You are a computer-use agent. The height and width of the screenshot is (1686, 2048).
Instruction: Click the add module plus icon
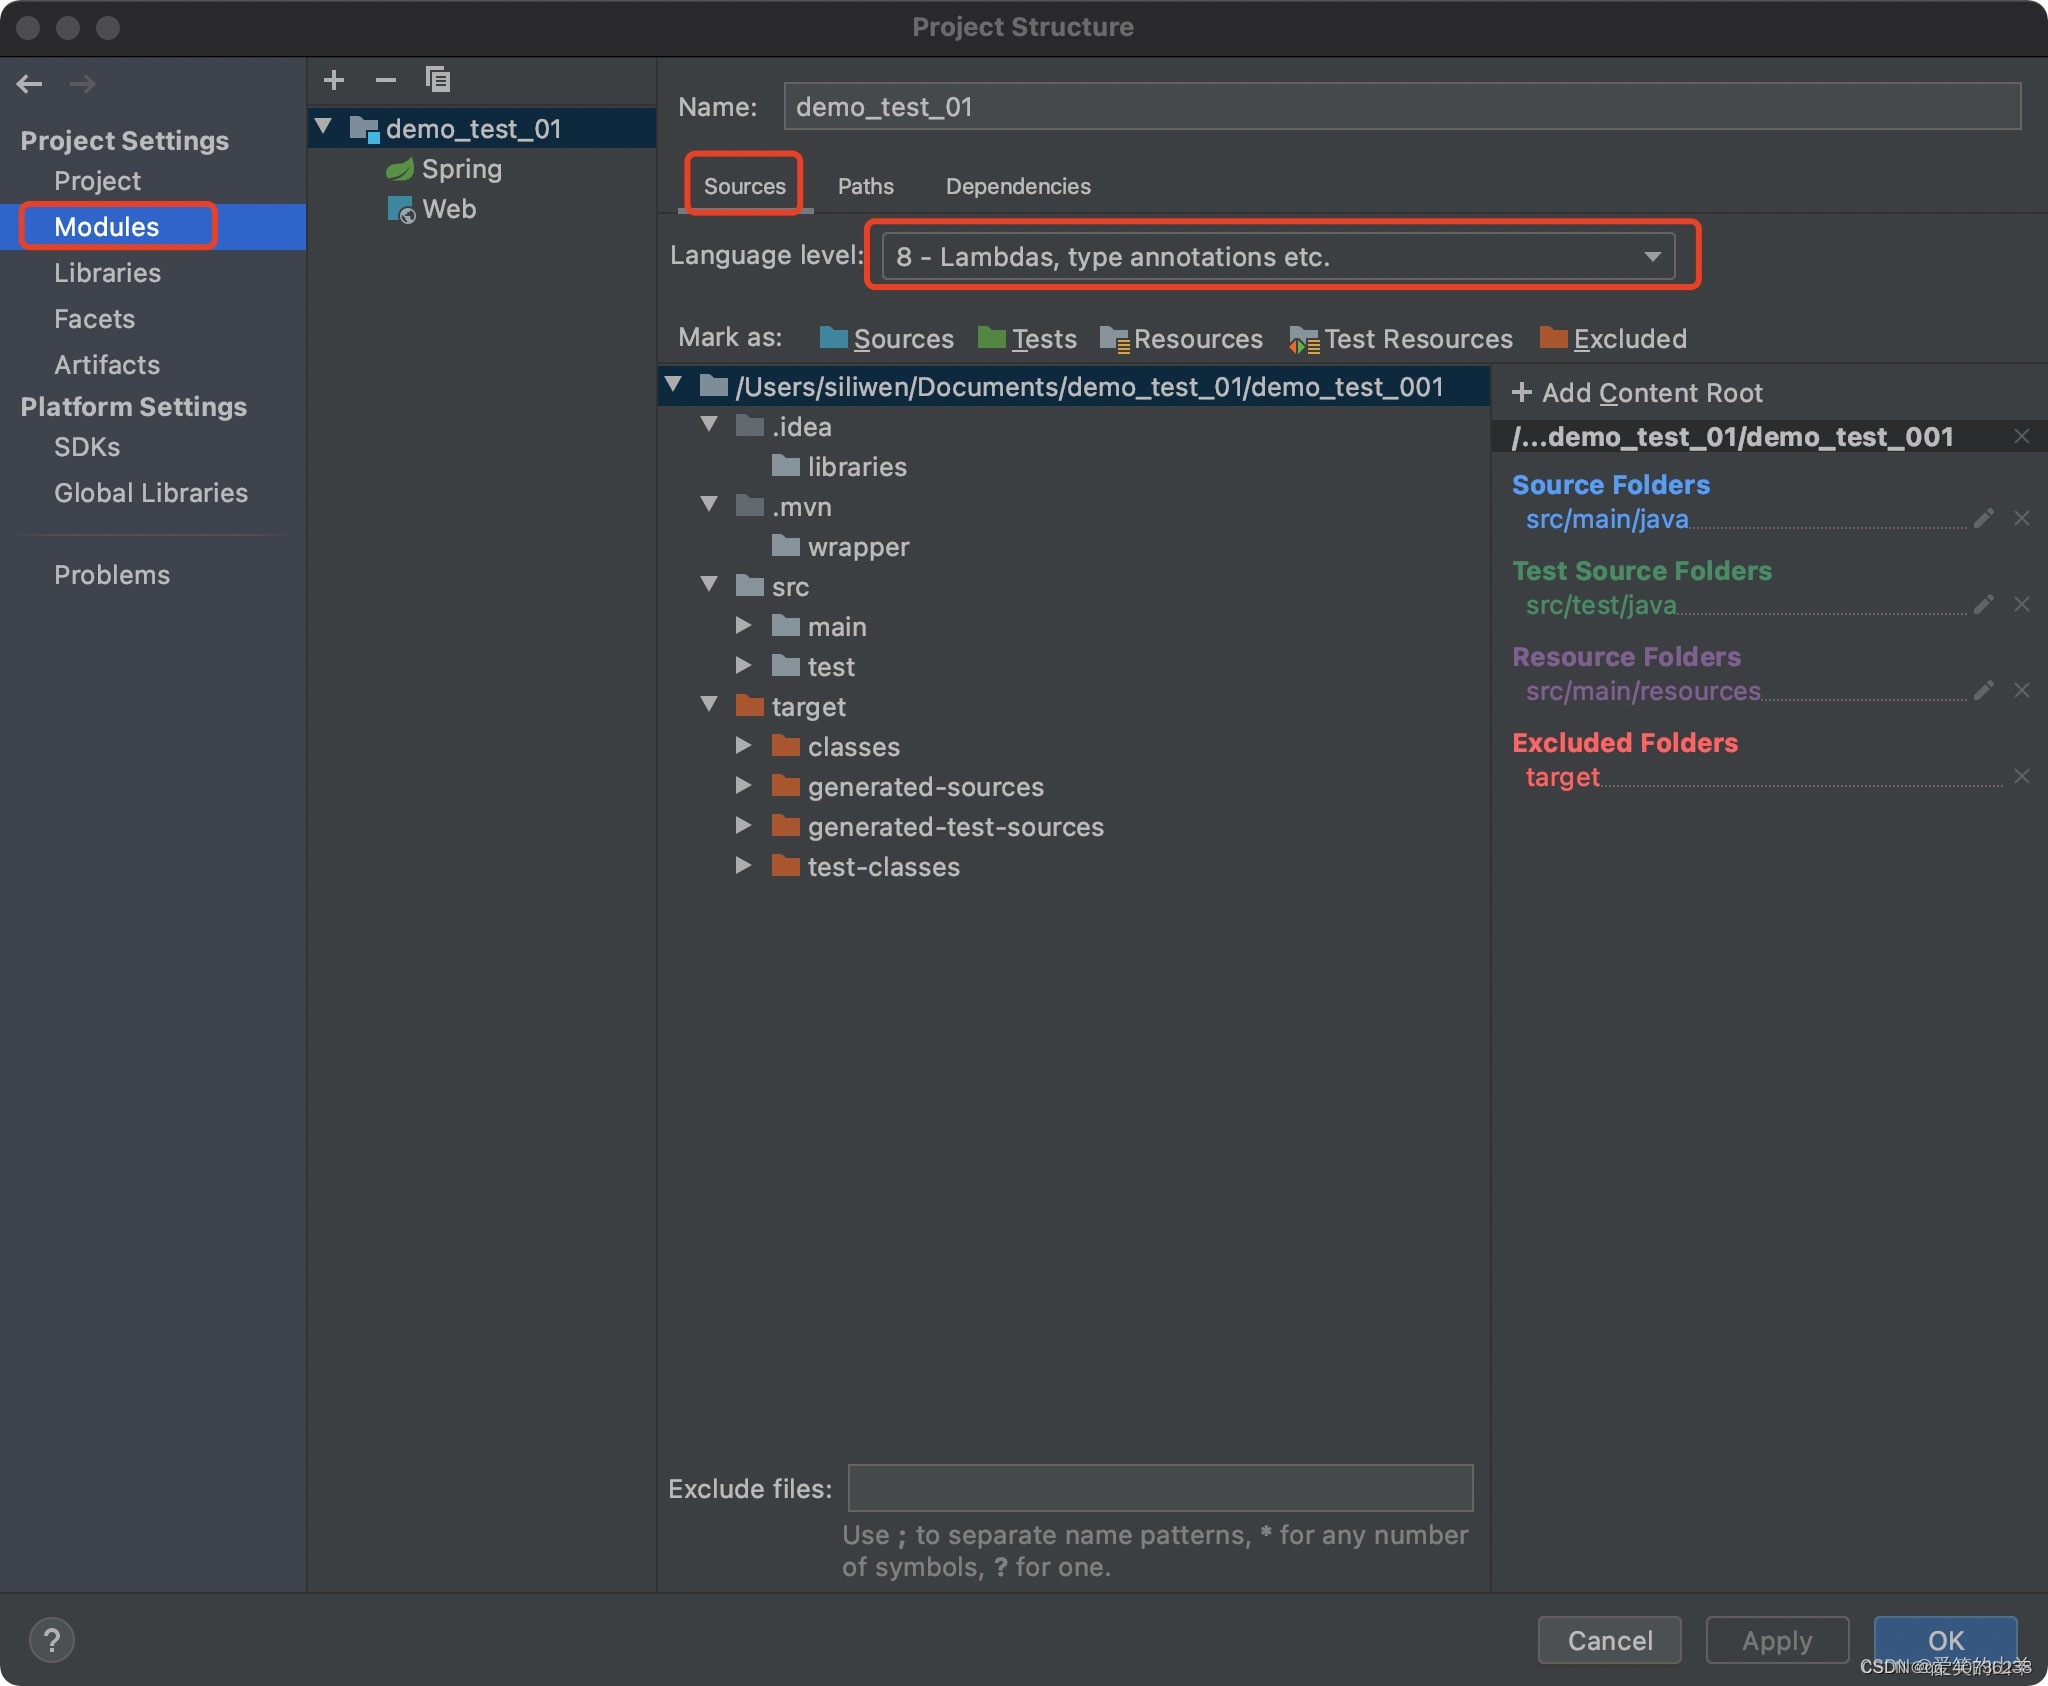pyautogui.click(x=334, y=80)
